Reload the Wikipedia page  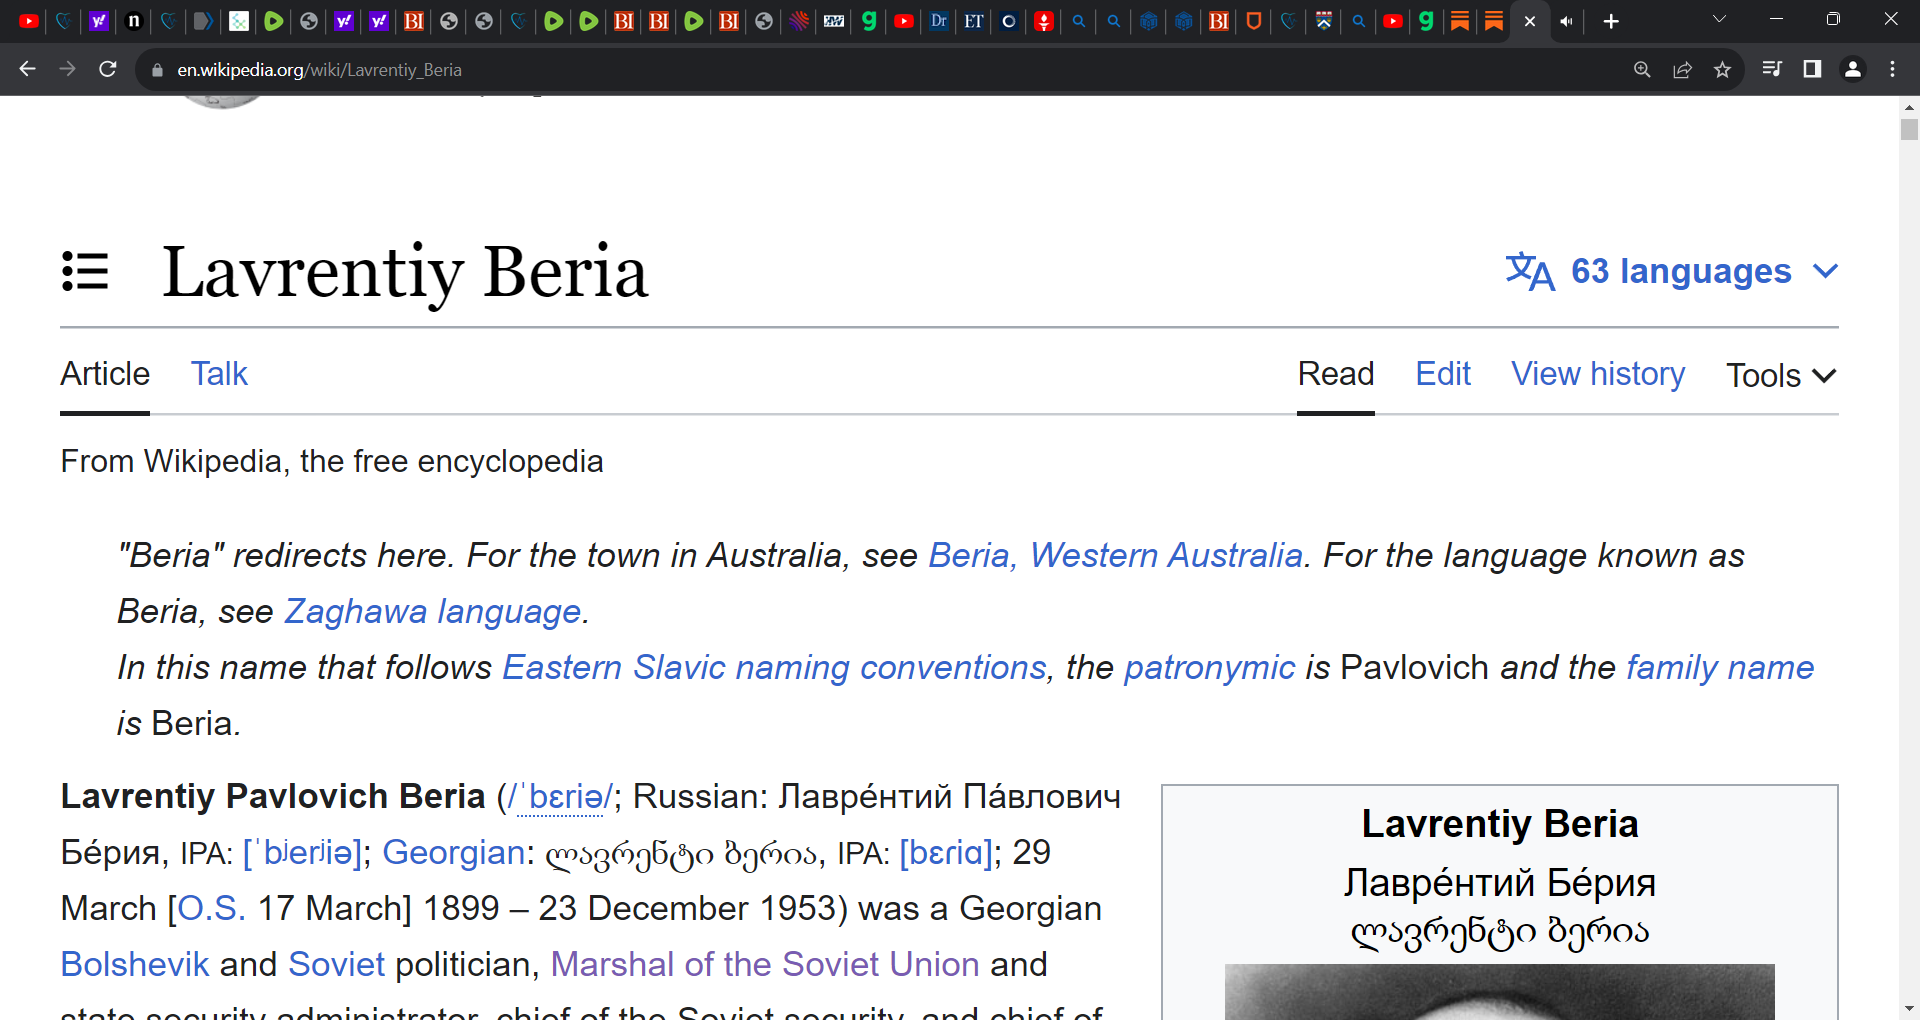(108, 69)
